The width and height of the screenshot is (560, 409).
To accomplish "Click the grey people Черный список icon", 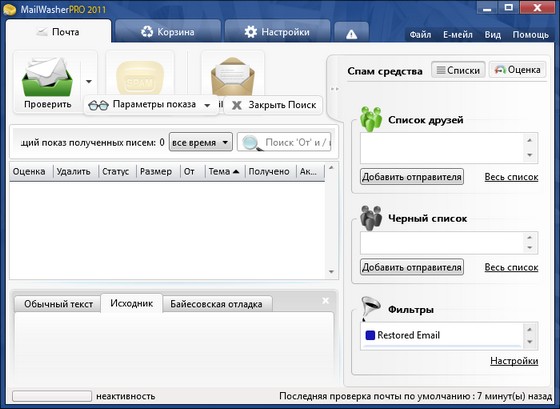I will (371, 218).
